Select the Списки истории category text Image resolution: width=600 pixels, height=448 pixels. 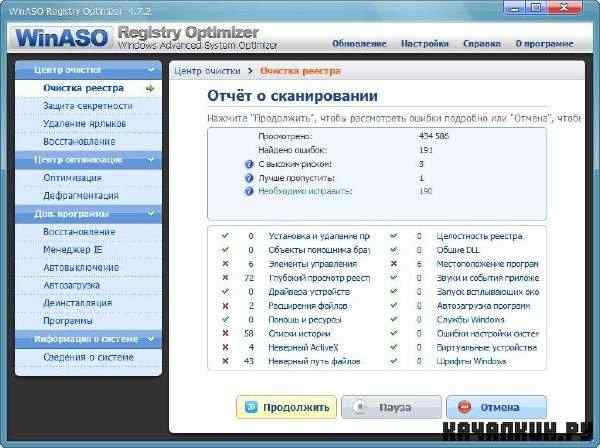point(299,334)
